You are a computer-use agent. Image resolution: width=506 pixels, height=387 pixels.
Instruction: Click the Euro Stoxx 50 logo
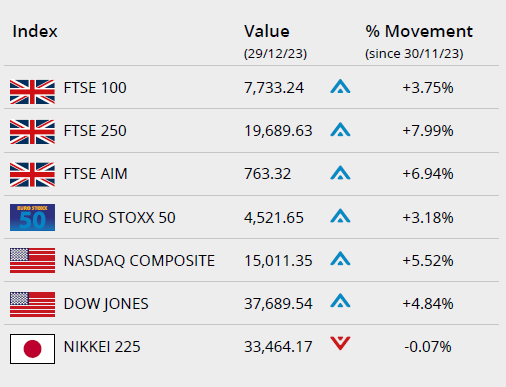point(32,218)
